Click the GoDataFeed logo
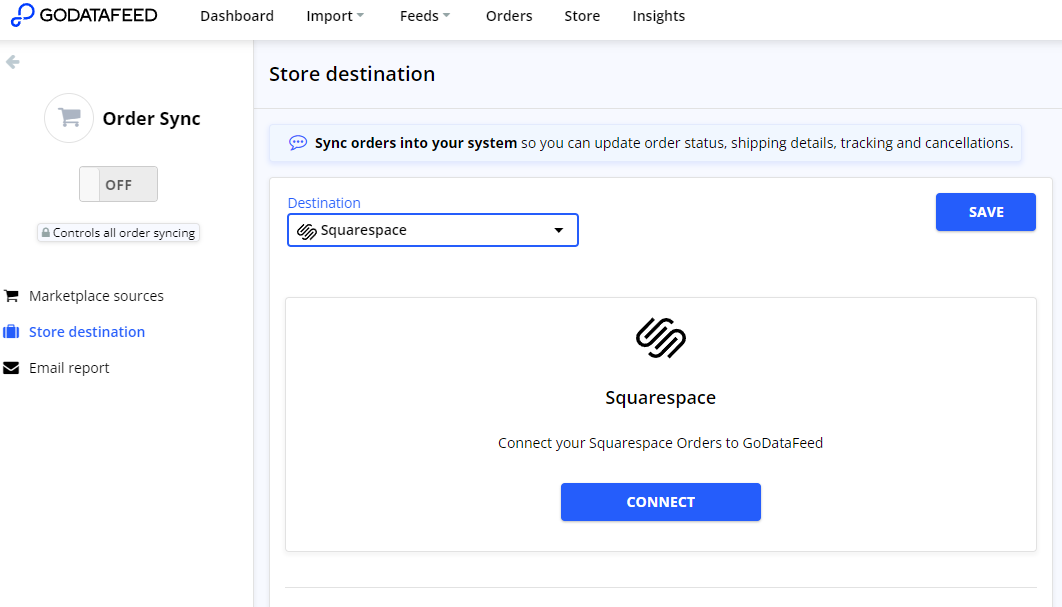The image size is (1062, 607). tap(84, 15)
